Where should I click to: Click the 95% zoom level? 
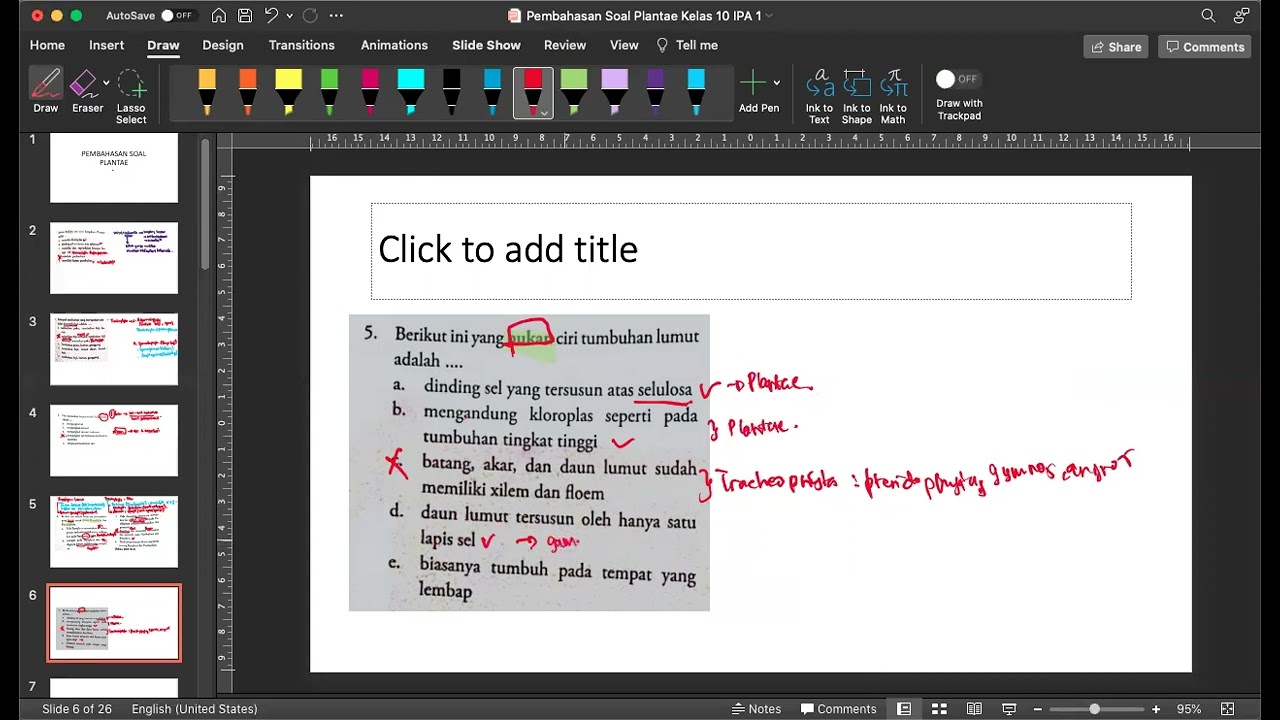pyautogui.click(x=1189, y=709)
